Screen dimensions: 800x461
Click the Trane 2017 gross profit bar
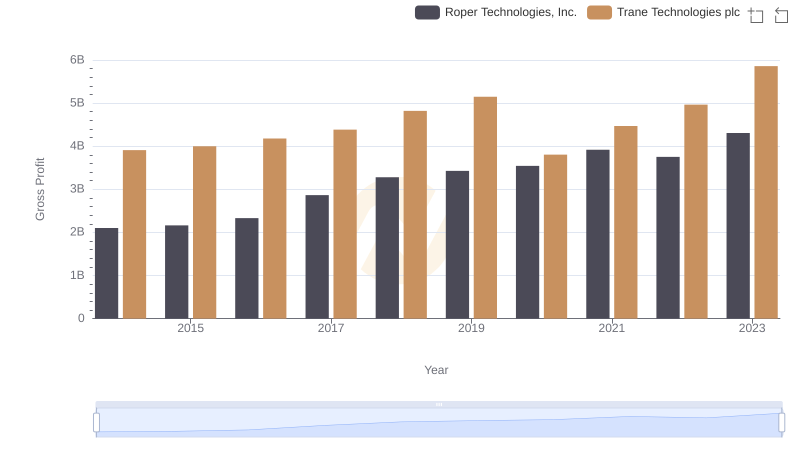[345, 224]
